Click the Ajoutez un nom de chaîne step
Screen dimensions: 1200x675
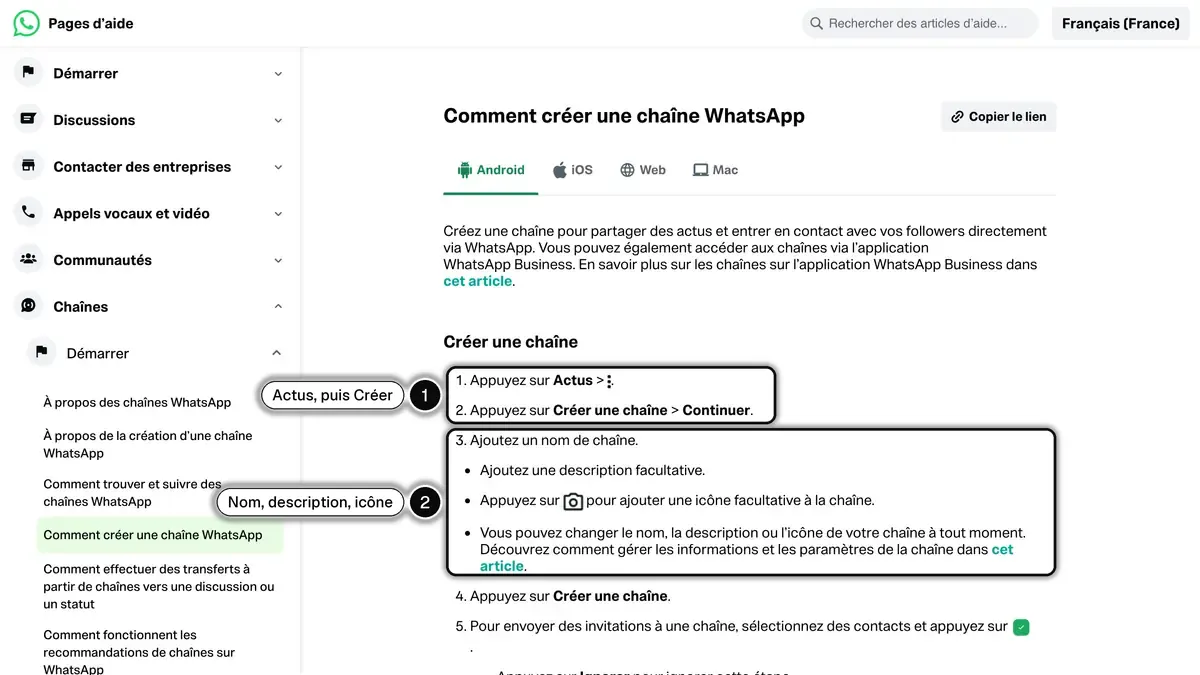554,440
